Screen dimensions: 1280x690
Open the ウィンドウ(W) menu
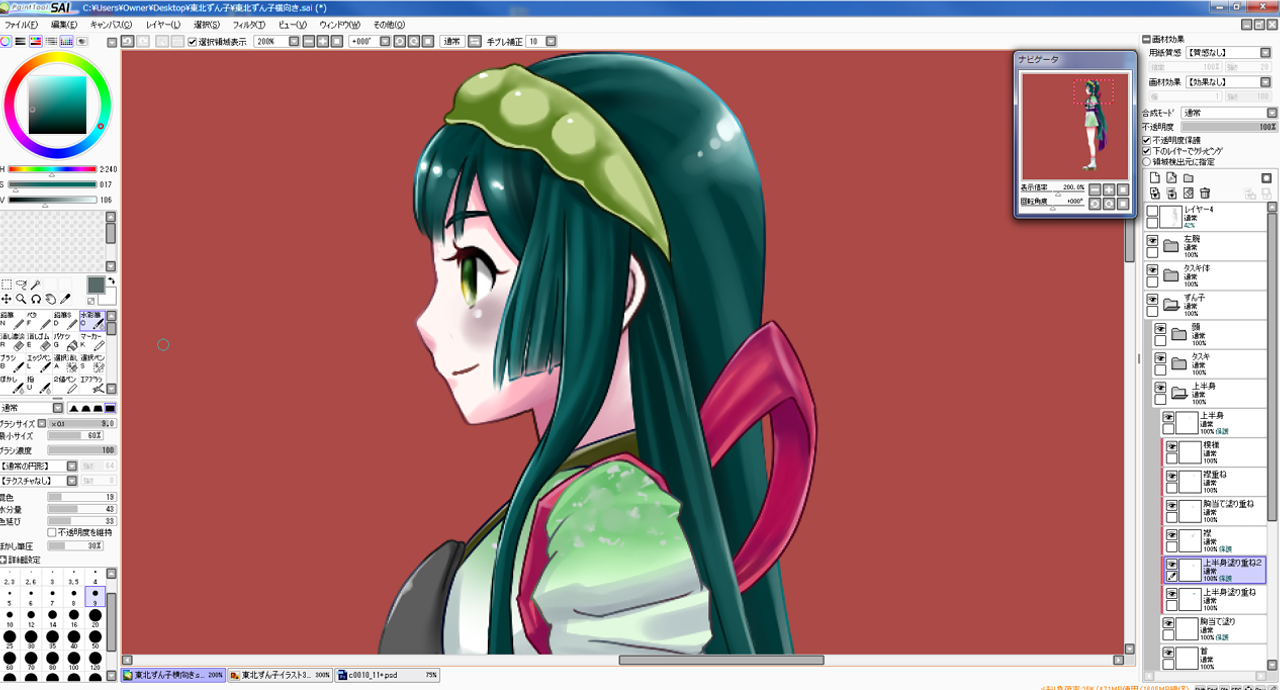click(x=340, y=23)
